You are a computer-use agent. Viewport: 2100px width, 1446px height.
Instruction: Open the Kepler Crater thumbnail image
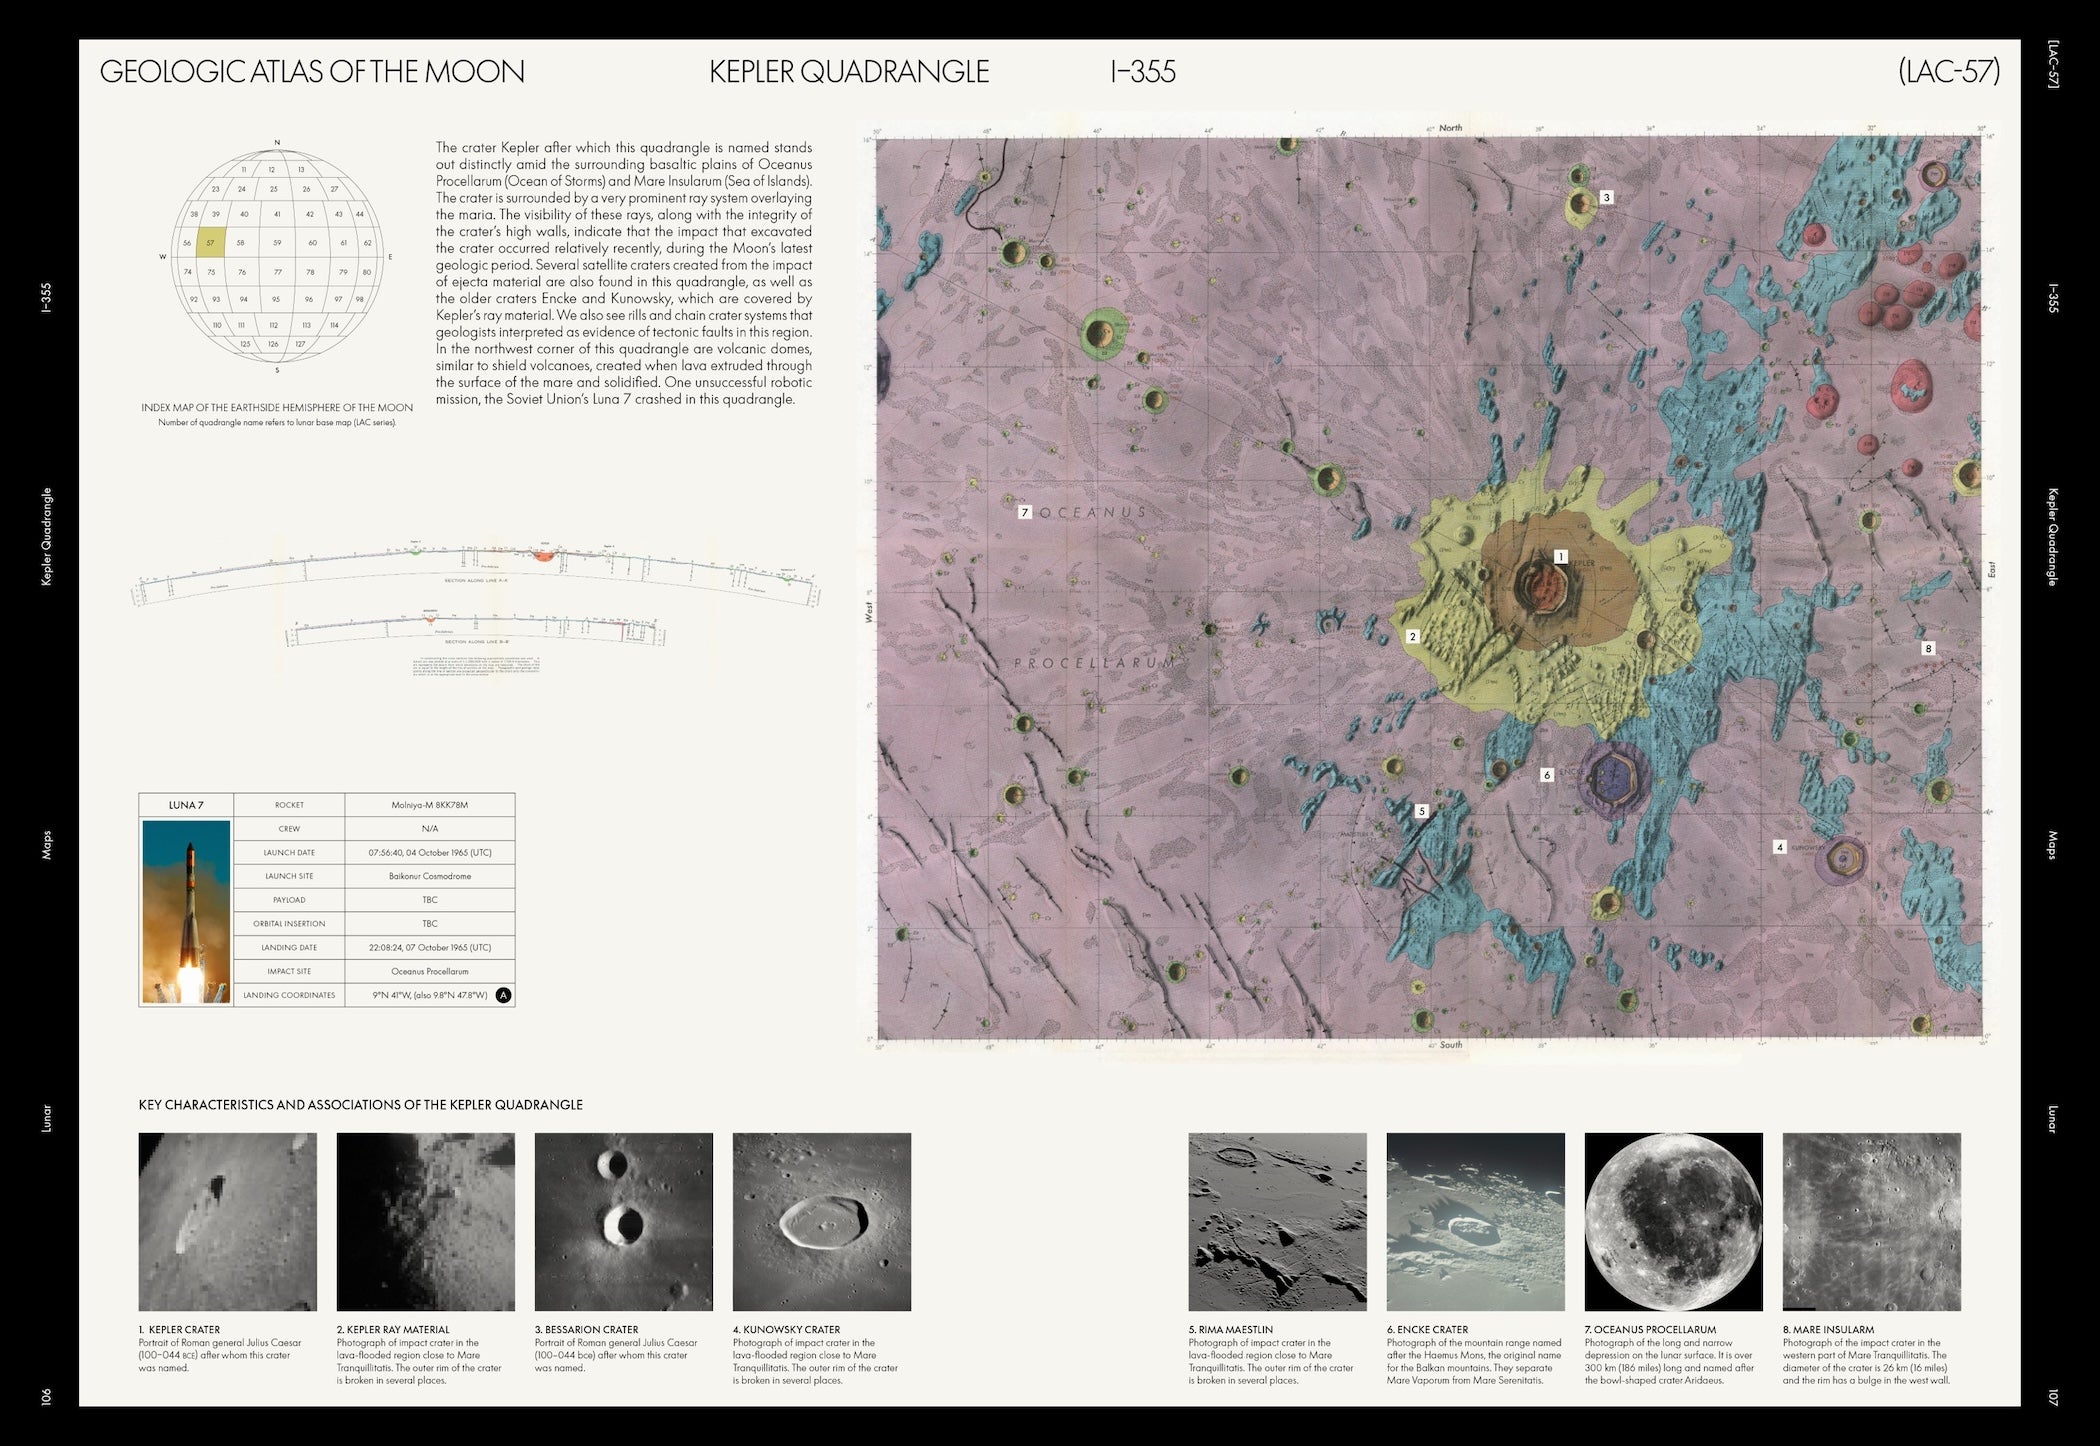[x=228, y=1222]
